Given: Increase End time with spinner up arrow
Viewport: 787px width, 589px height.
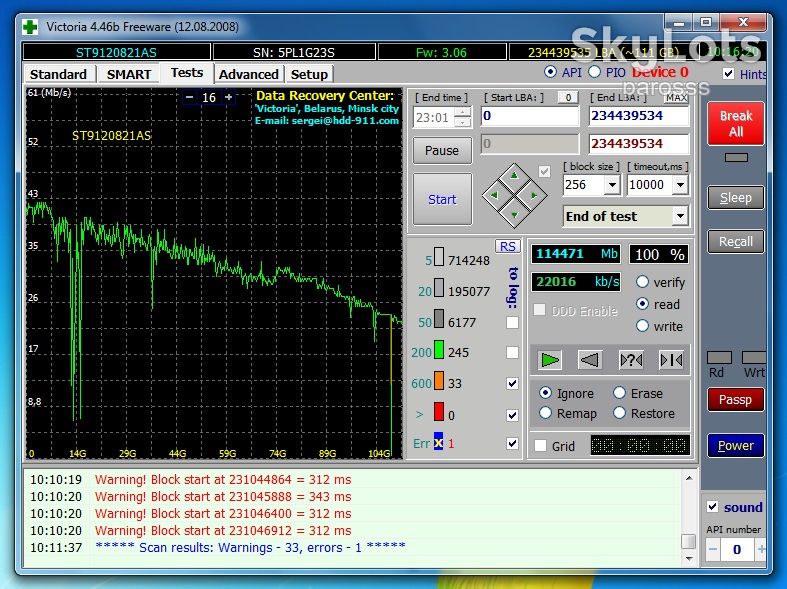Looking at the screenshot, I should pos(463,112).
